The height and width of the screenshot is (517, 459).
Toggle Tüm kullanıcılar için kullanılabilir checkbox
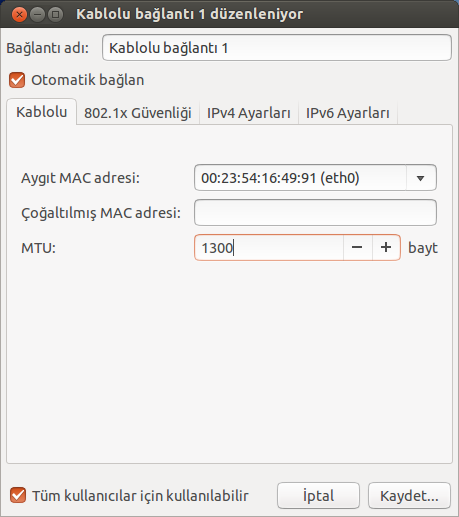click(x=18, y=495)
